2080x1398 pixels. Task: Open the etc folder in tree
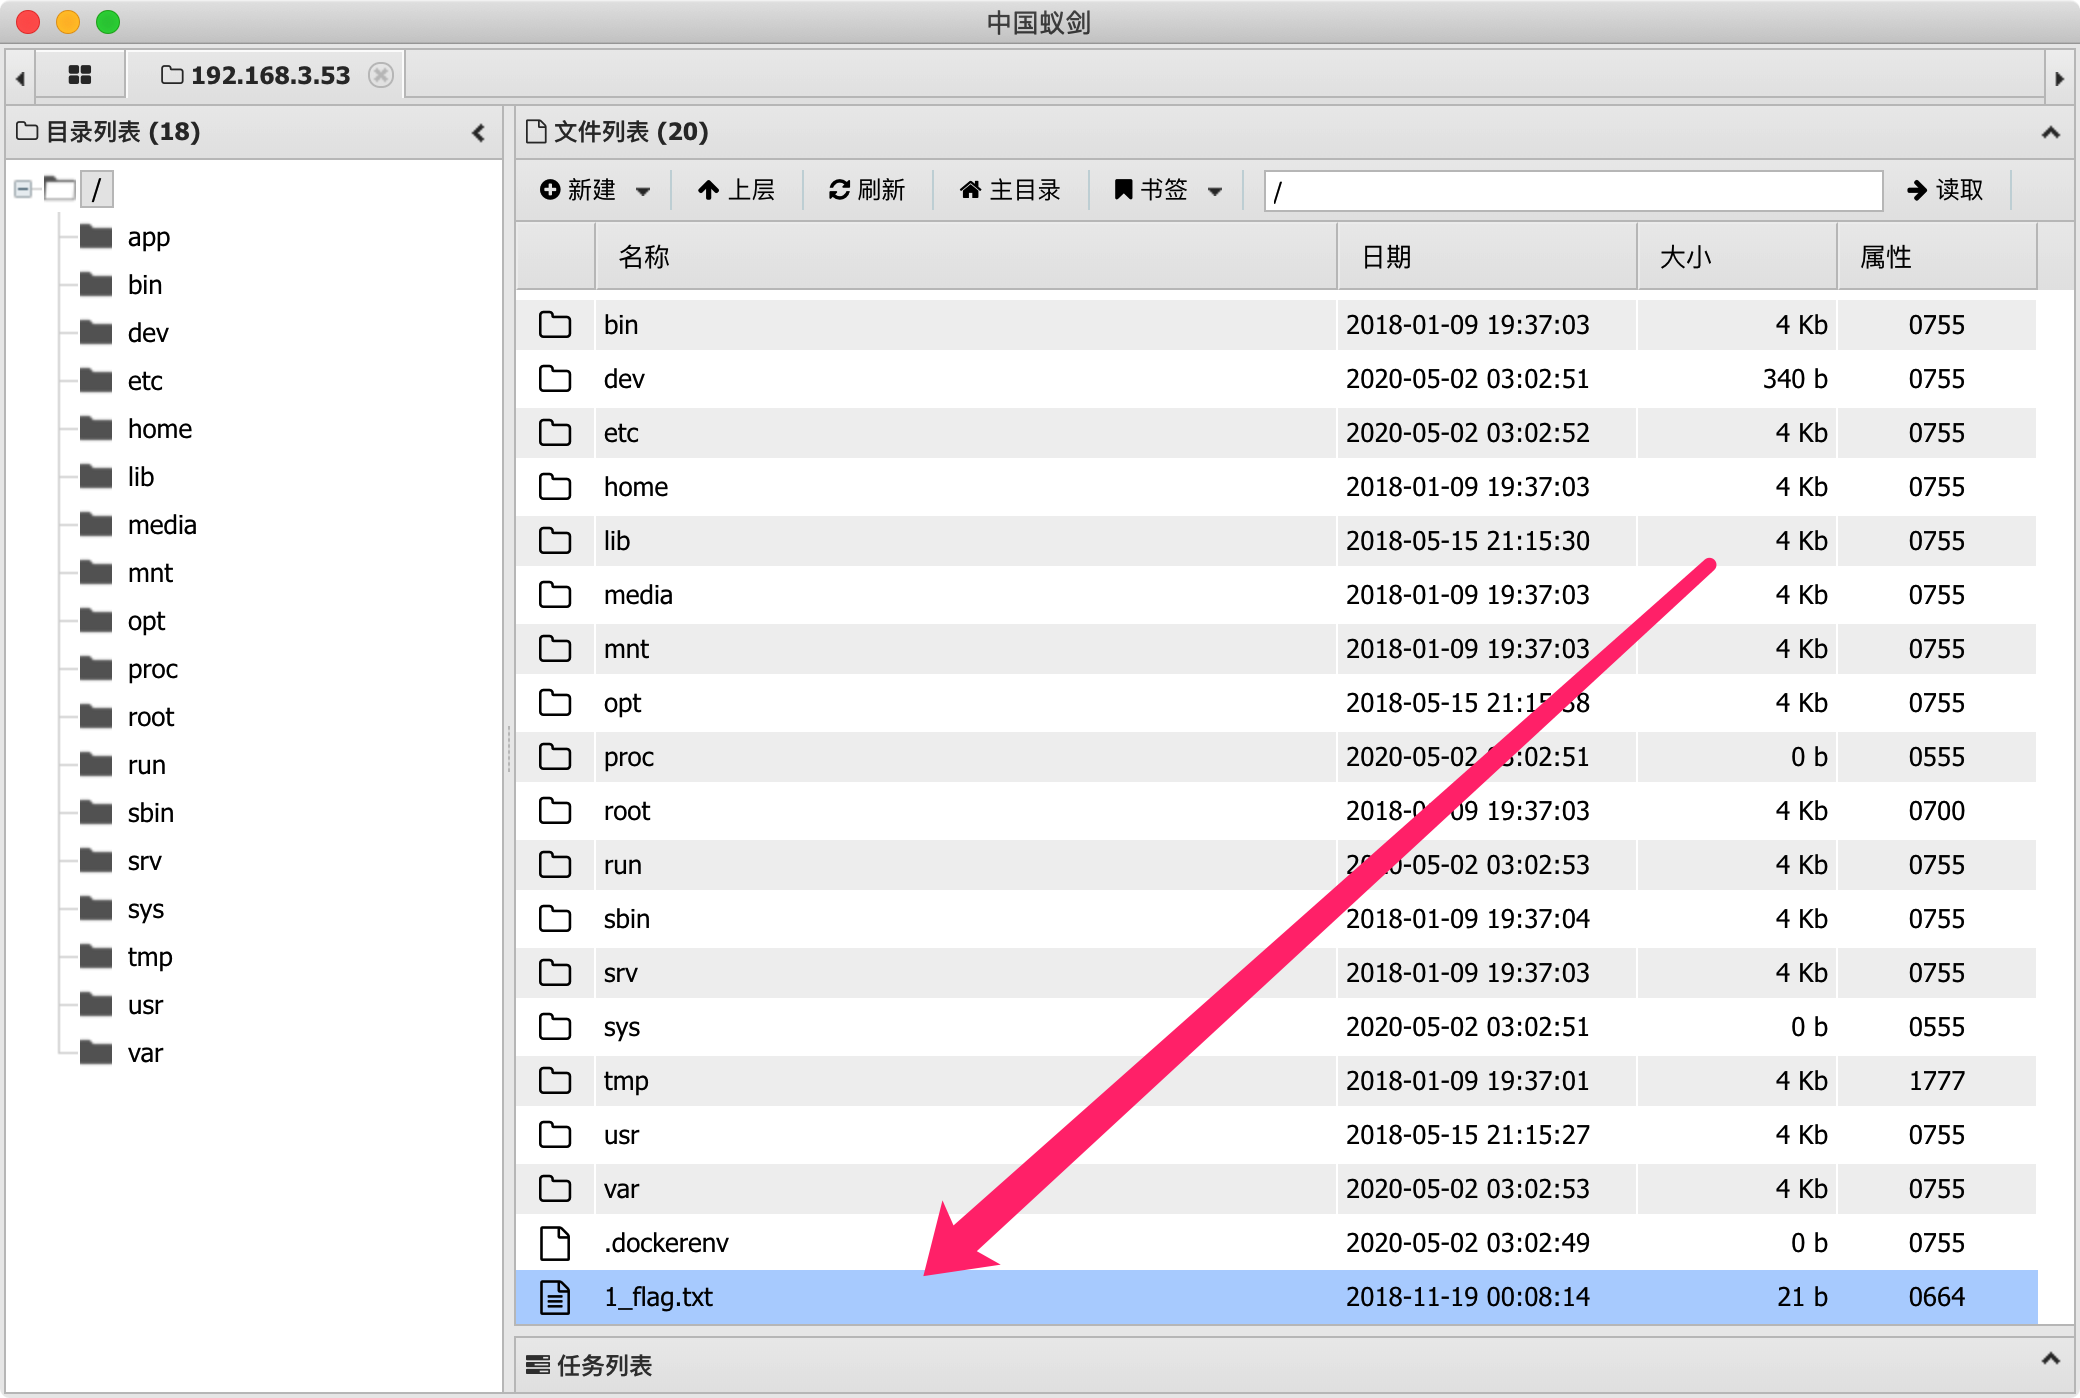click(145, 381)
